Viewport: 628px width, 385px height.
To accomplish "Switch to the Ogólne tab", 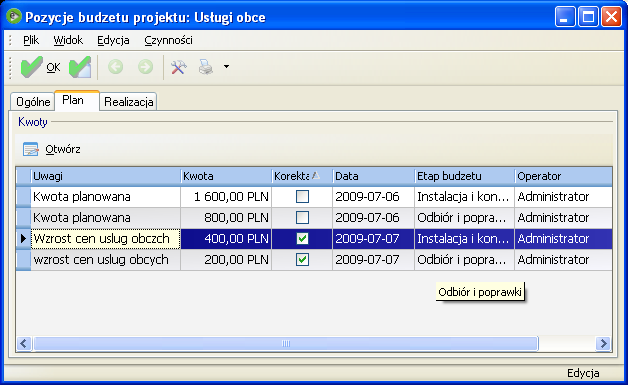I will point(33,102).
